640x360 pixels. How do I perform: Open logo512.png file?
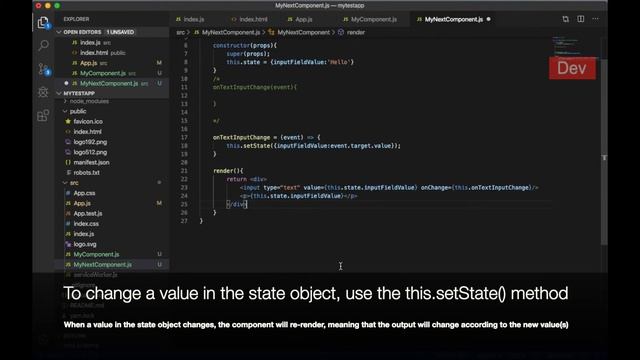(x=90, y=152)
